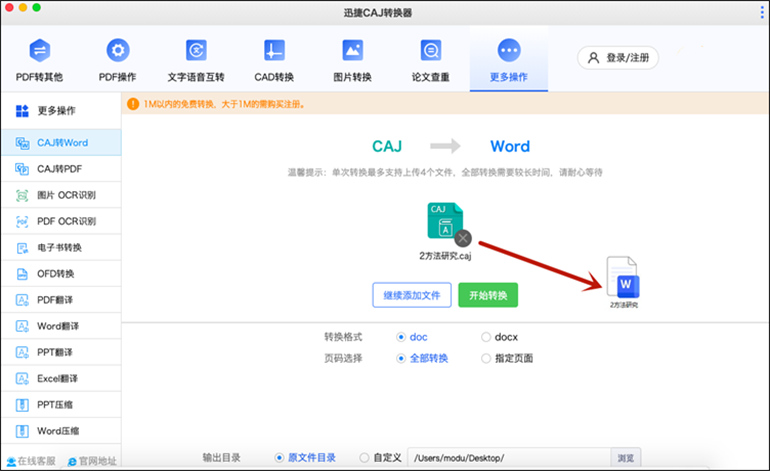The width and height of the screenshot is (770, 471).
Task: Open the PDF转其他 toolbar icon
Action: click(x=40, y=50)
